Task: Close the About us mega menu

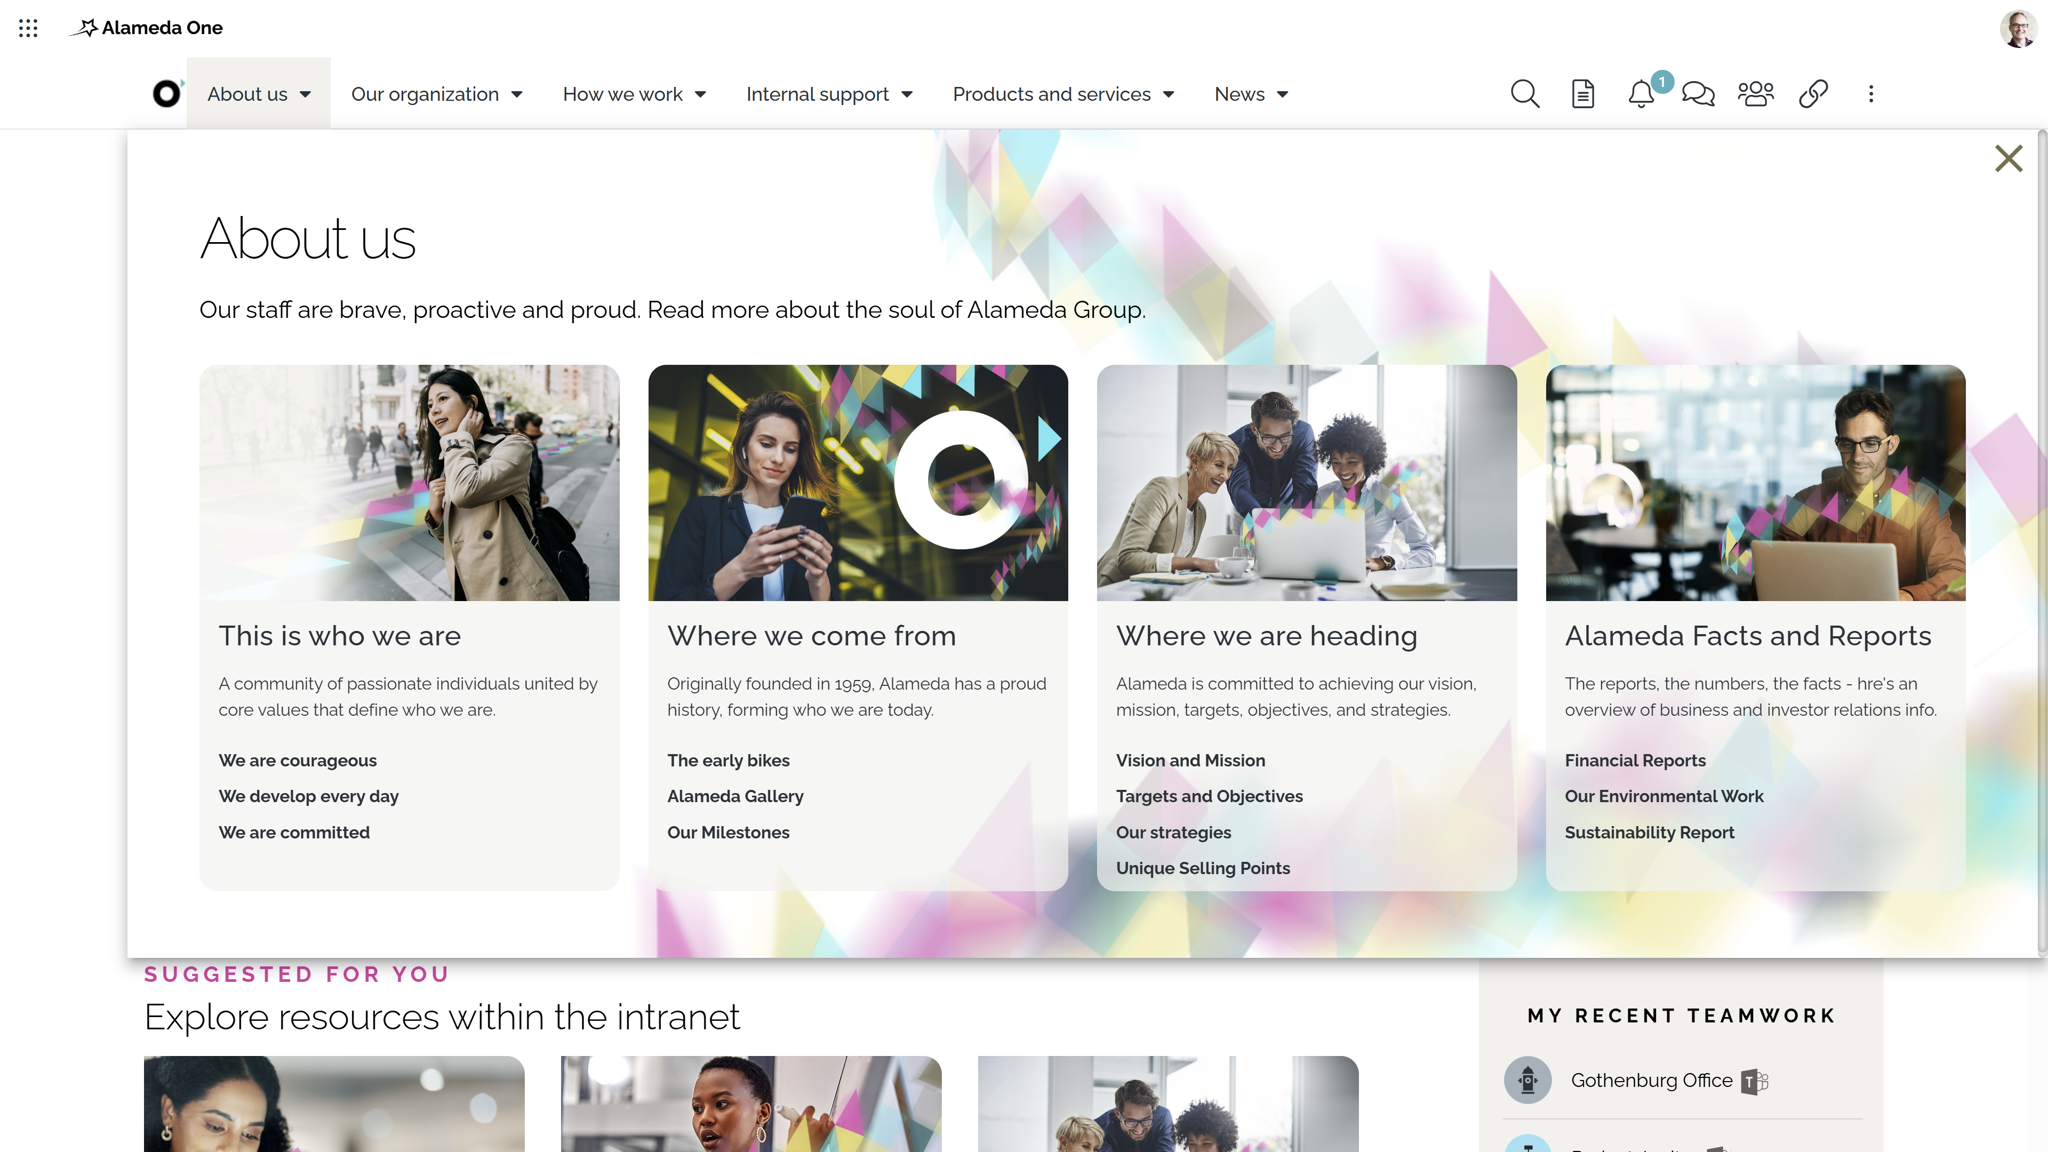Action: 2008,158
